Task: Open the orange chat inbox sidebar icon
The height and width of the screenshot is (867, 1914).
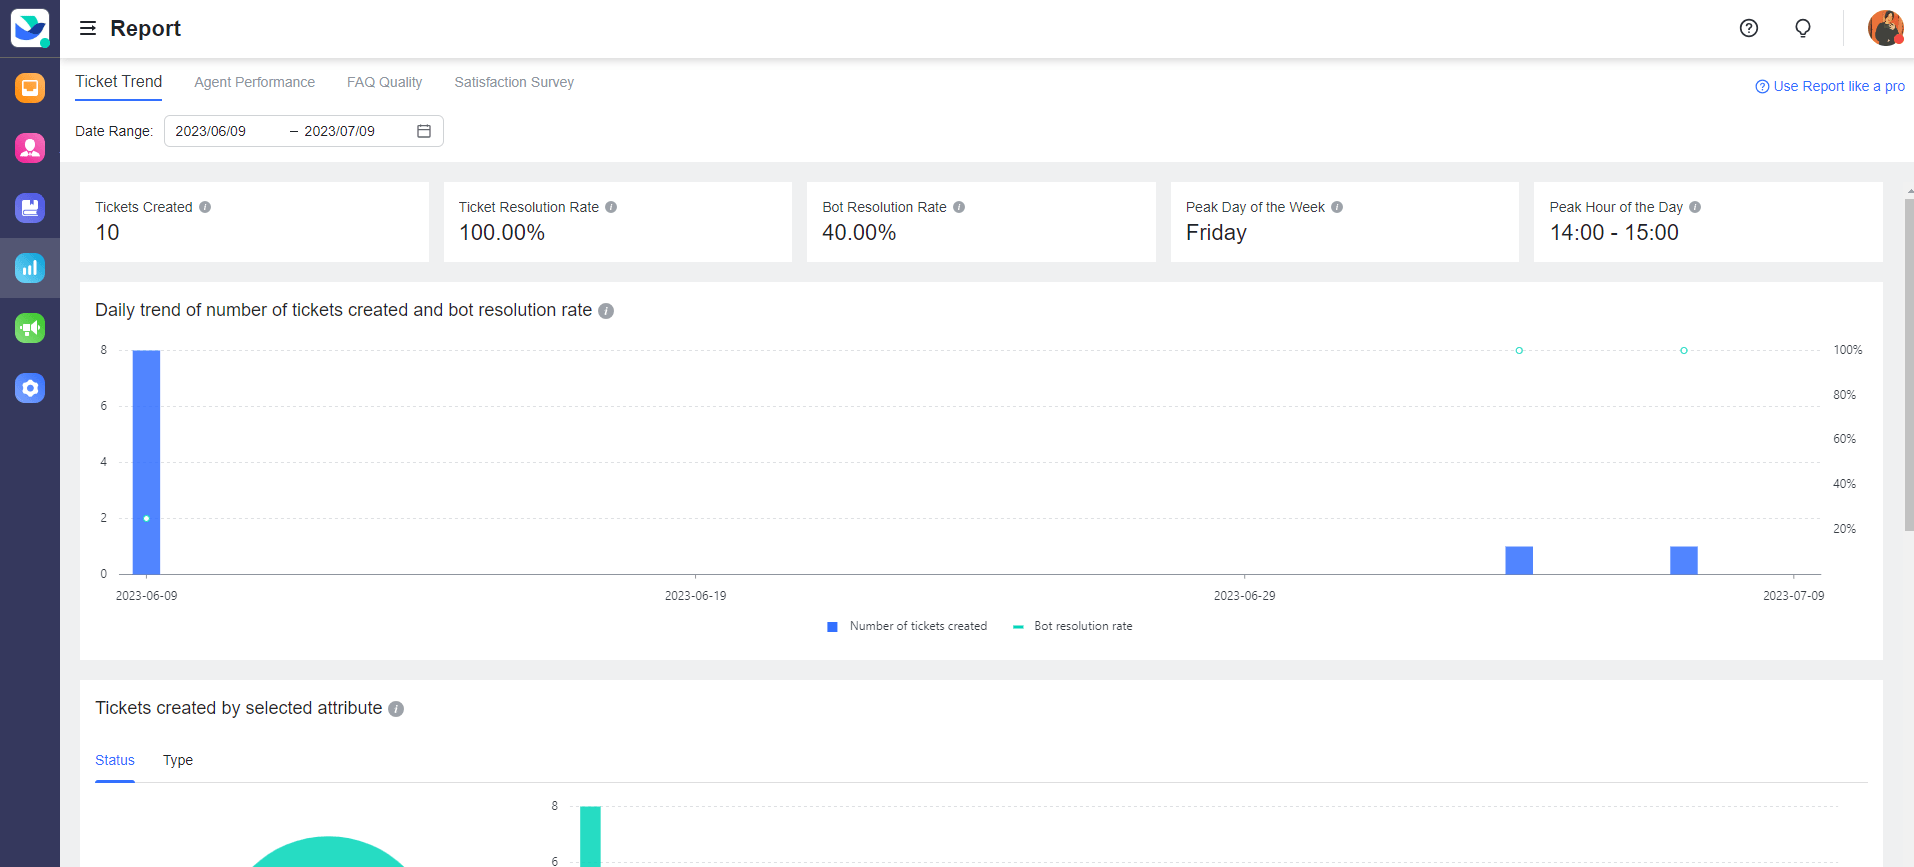Action: [30, 88]
